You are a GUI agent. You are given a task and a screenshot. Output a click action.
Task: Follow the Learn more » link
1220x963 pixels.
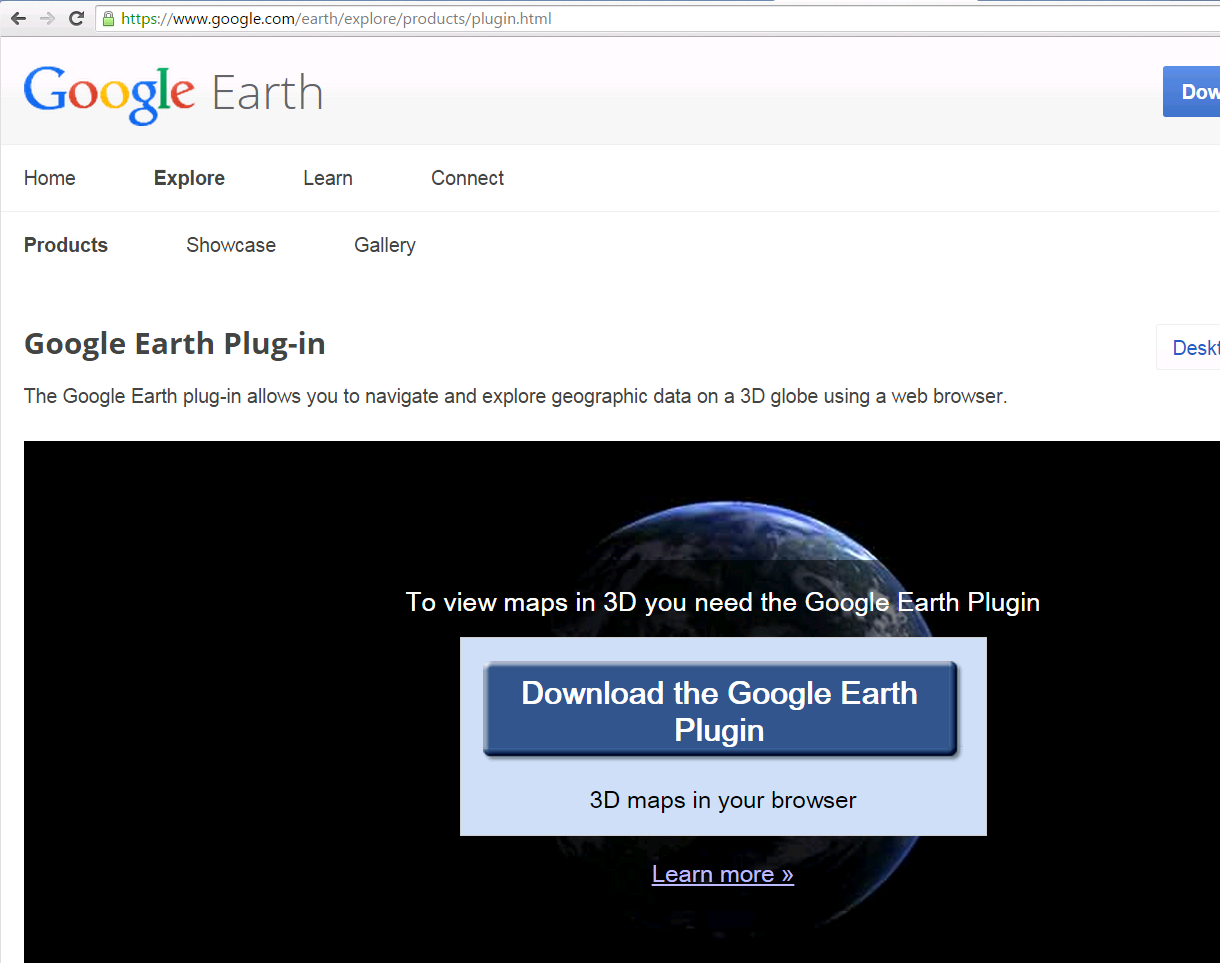pyautogui.click(x=722, y=874)
